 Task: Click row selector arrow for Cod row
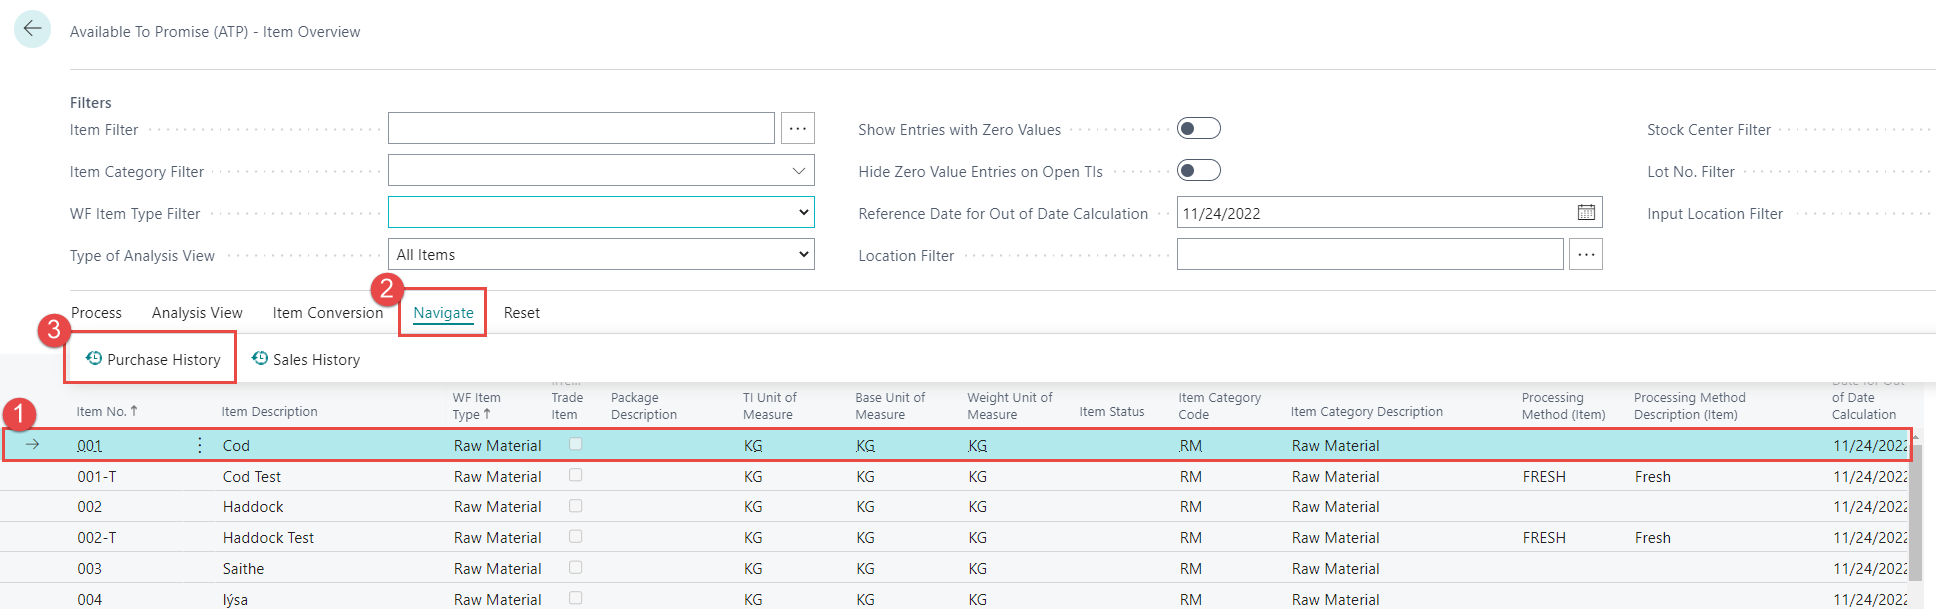click(x=33, y=445)
